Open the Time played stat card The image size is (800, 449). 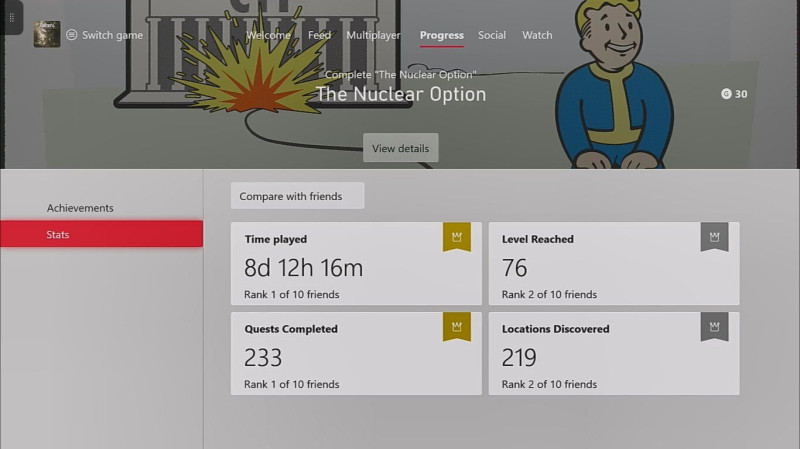356,263
